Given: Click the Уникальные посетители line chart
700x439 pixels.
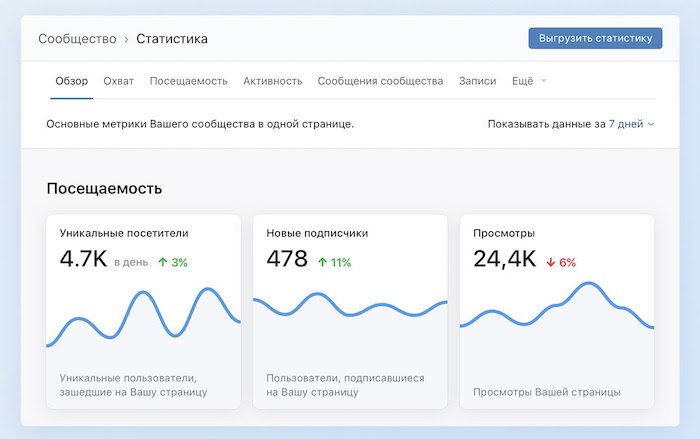Looking at the screenshot, I should point(143,318).
